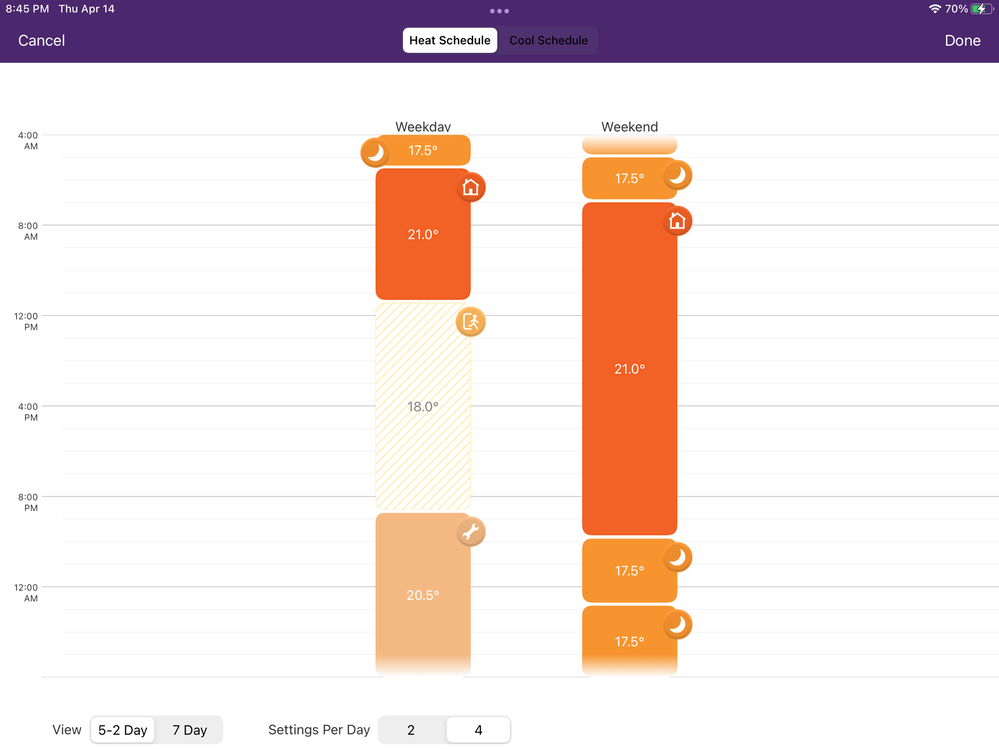
Task: Tap the Weekend home icon
Action: (678, 221)
